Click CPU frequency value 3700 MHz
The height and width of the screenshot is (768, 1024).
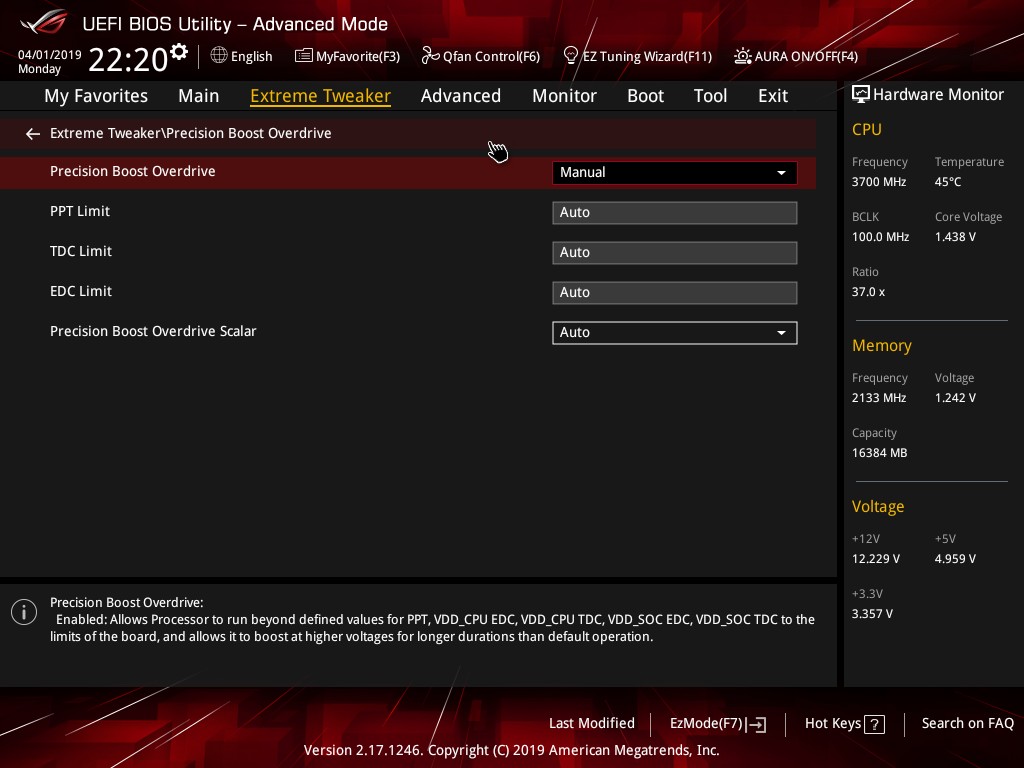[x=878, y=182]
